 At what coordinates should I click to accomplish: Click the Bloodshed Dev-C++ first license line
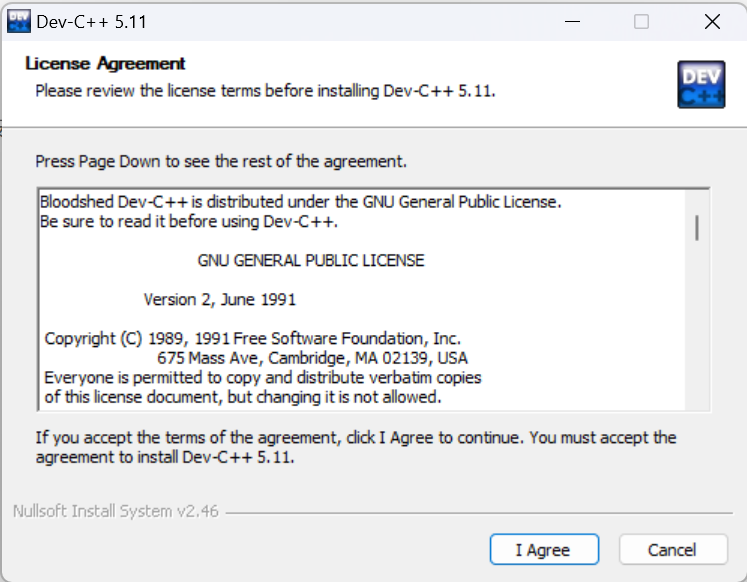pos(301,202)
